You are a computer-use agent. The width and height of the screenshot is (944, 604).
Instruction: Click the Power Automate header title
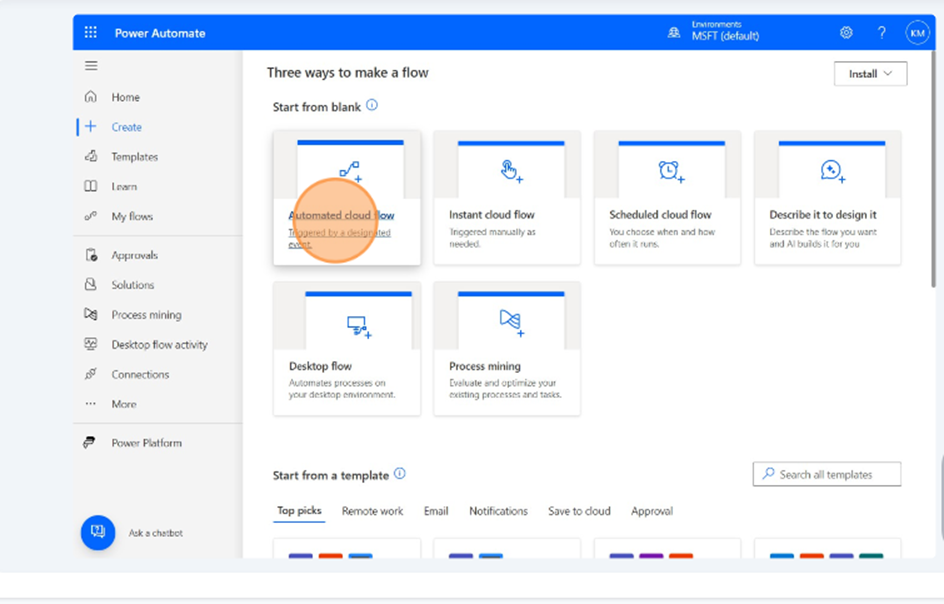click(x=160, y=33)
